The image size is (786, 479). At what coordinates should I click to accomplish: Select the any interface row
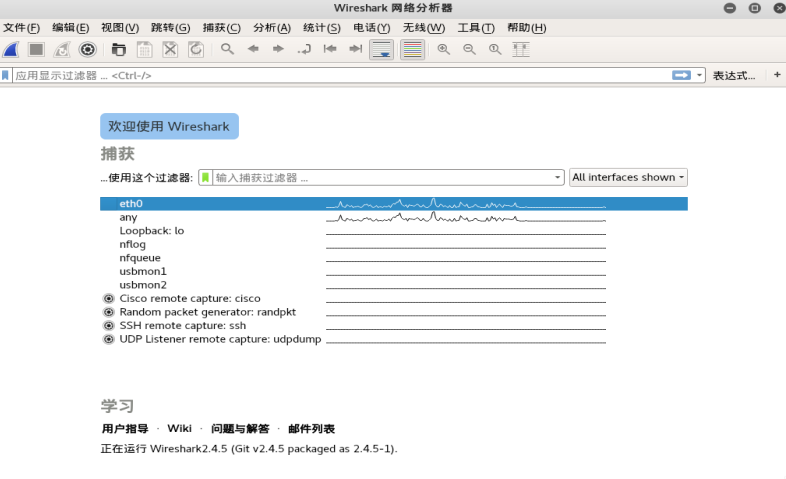394,217
